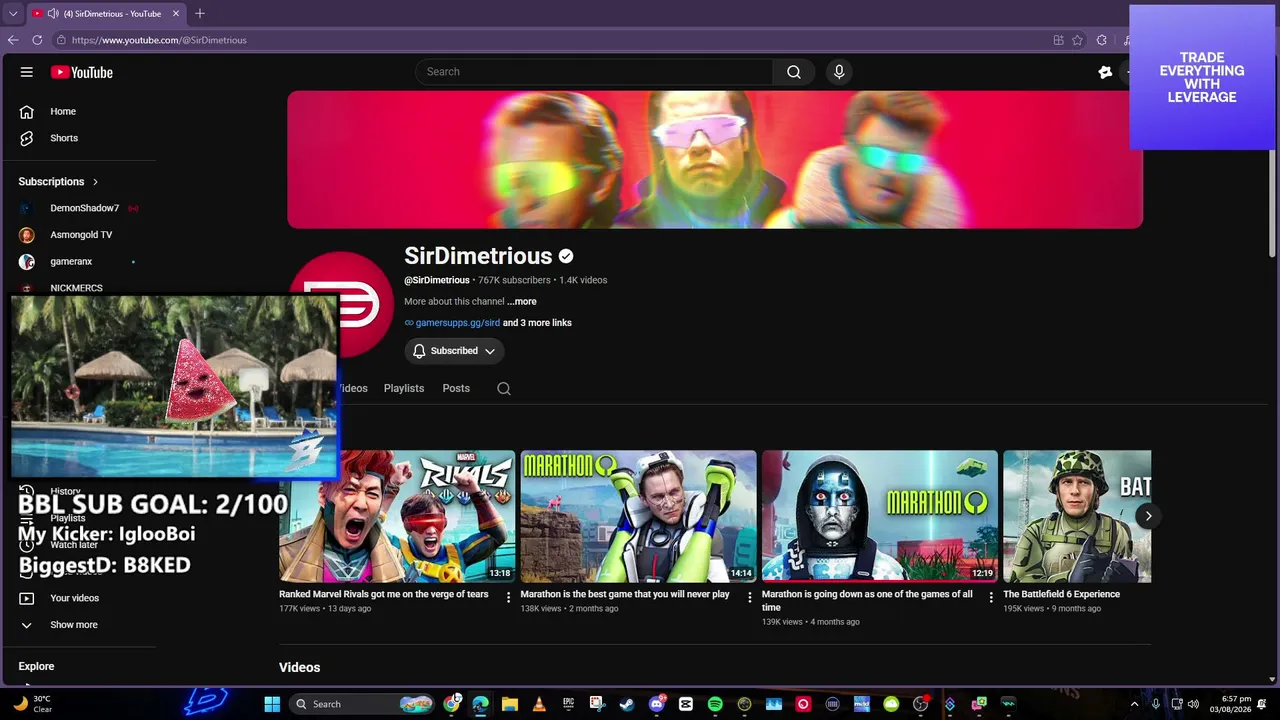Viewport: 1280px width, 720px height.
Task: Click the magnifier search button beside the search box
Action: coord(794,72)
